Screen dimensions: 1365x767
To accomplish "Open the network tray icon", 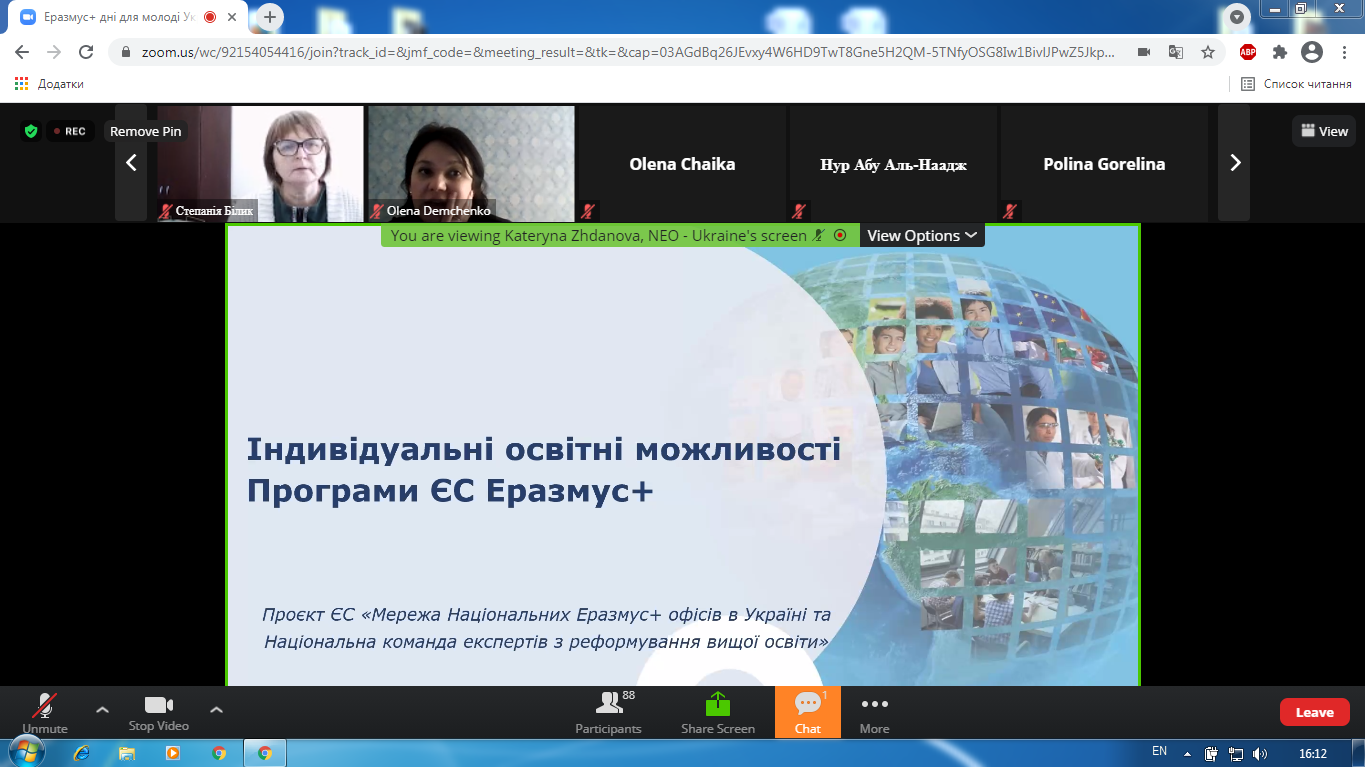I will (x=1236, y=753).
